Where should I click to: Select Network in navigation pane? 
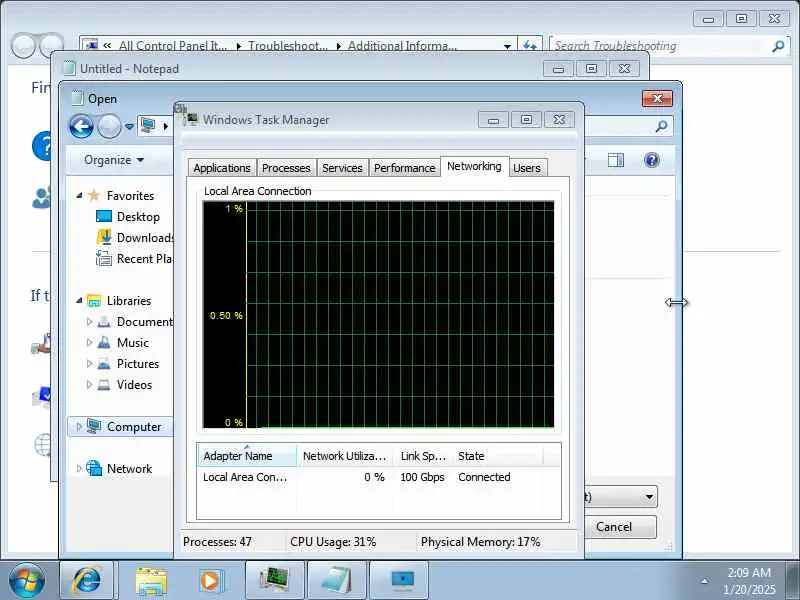tap(129, 468)
